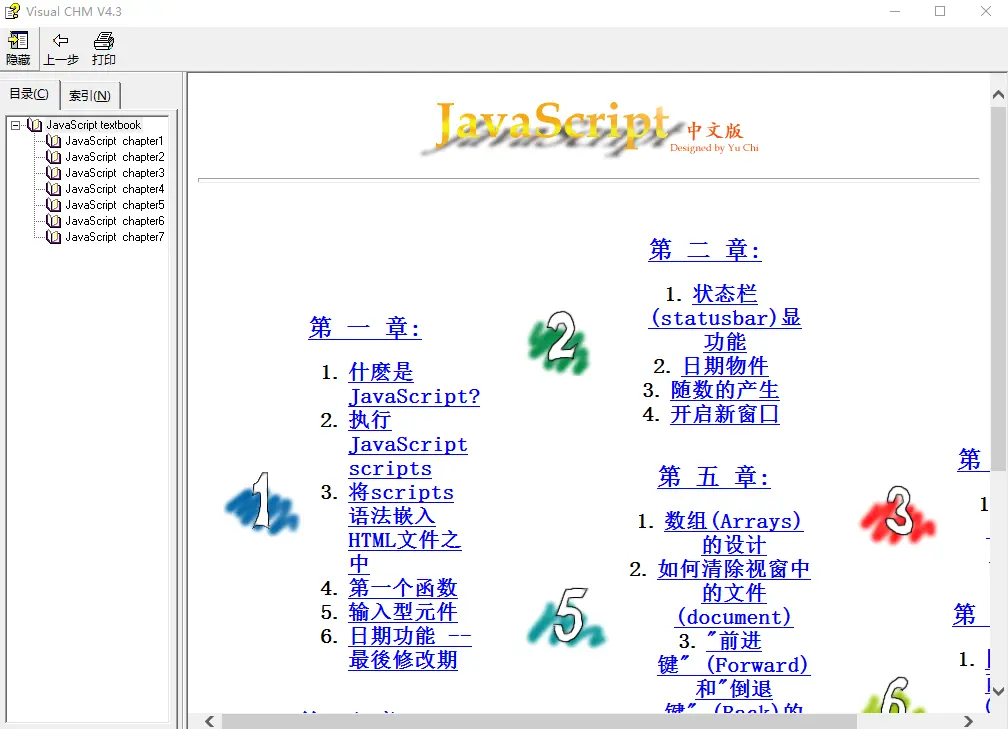1008x729 pixels.
Task: Open JavaScript chapter1 in the tree
Action: point(114,141)
